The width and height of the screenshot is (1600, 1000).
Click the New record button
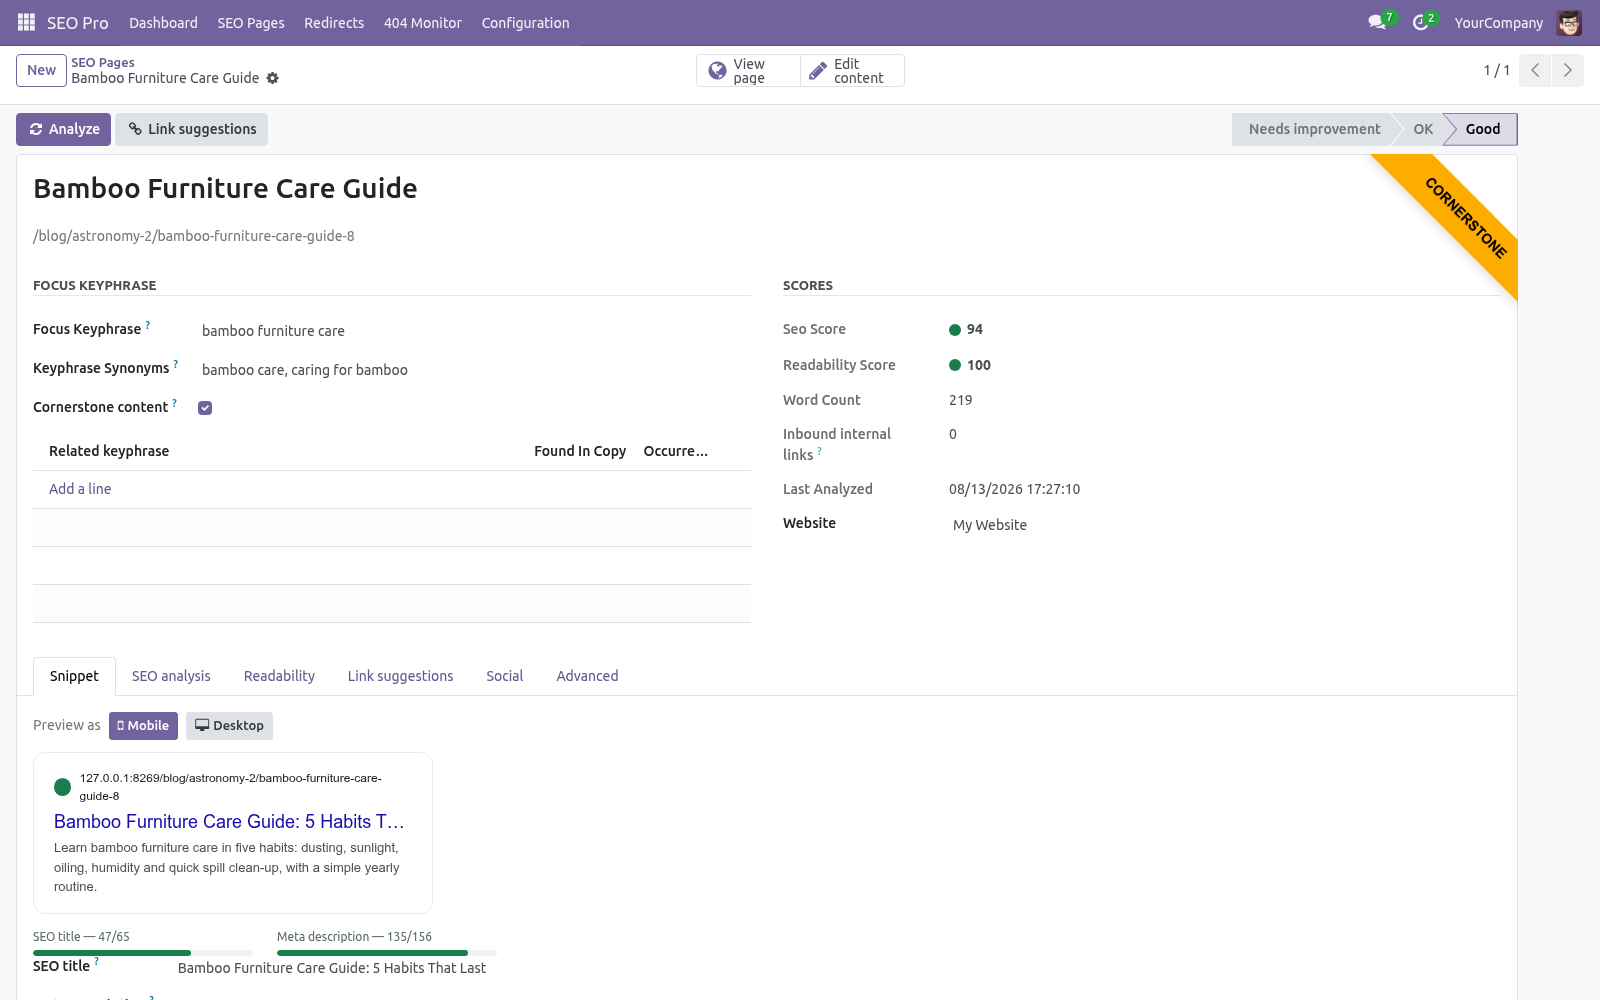[x=41, y=70]
